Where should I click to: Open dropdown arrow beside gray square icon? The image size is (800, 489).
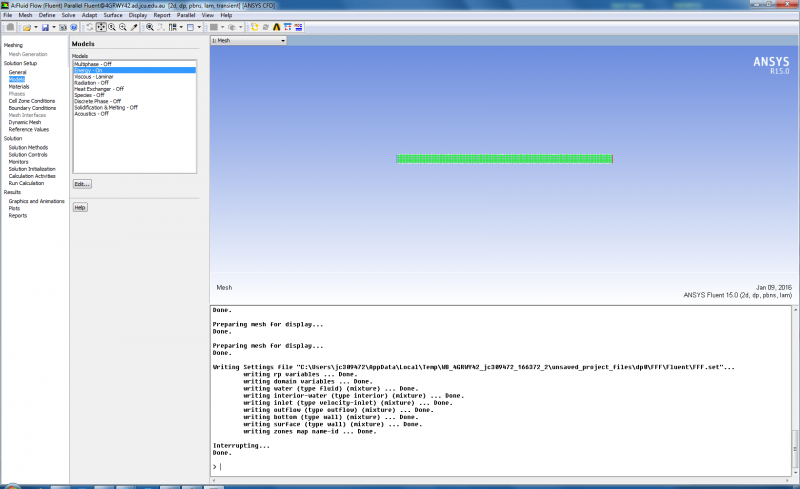[222, 27]
